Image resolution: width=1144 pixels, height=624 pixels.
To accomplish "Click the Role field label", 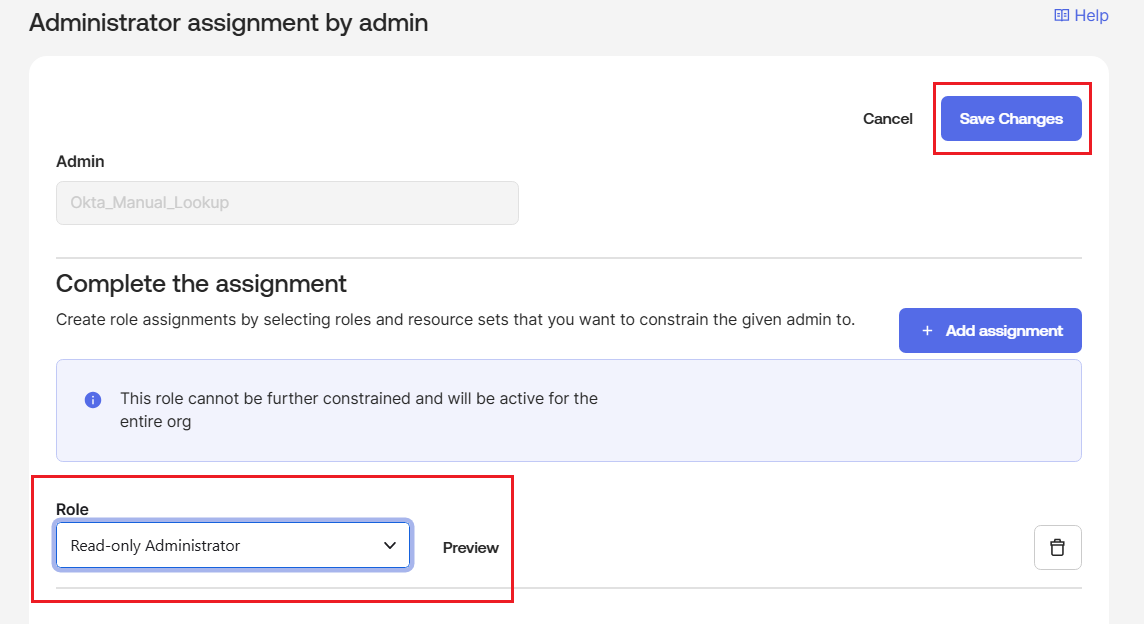I will (x=72, y=509).
